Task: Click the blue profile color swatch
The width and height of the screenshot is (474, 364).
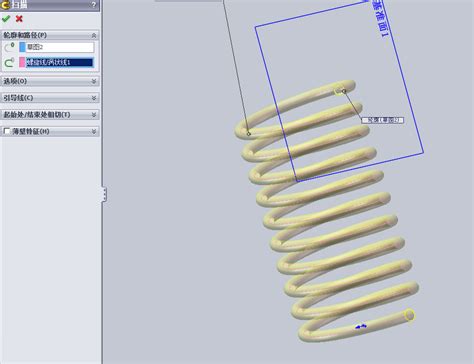Action: [x=22, y=47]
